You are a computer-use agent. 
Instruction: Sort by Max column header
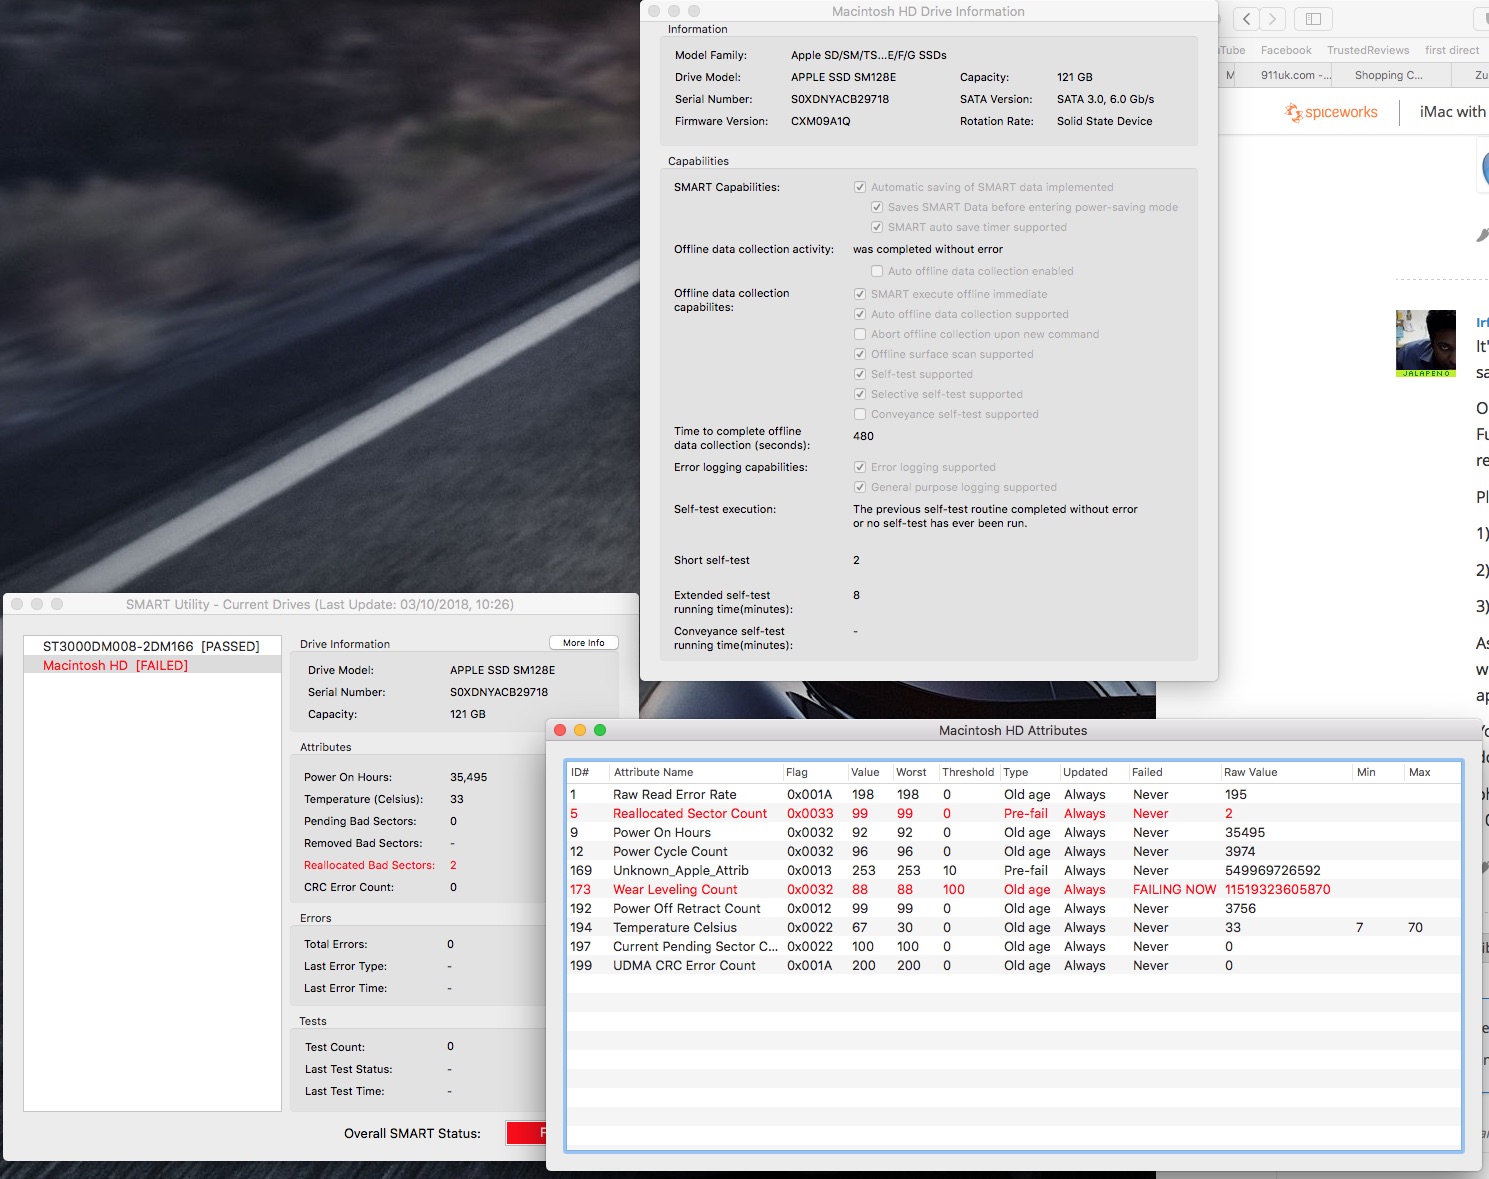(x=1432, y=772)
